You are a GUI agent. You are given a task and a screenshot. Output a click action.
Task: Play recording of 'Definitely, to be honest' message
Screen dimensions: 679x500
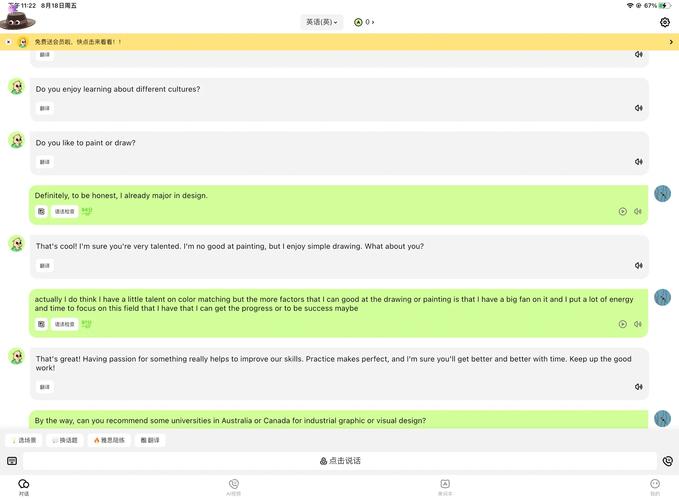coord(622,212)
